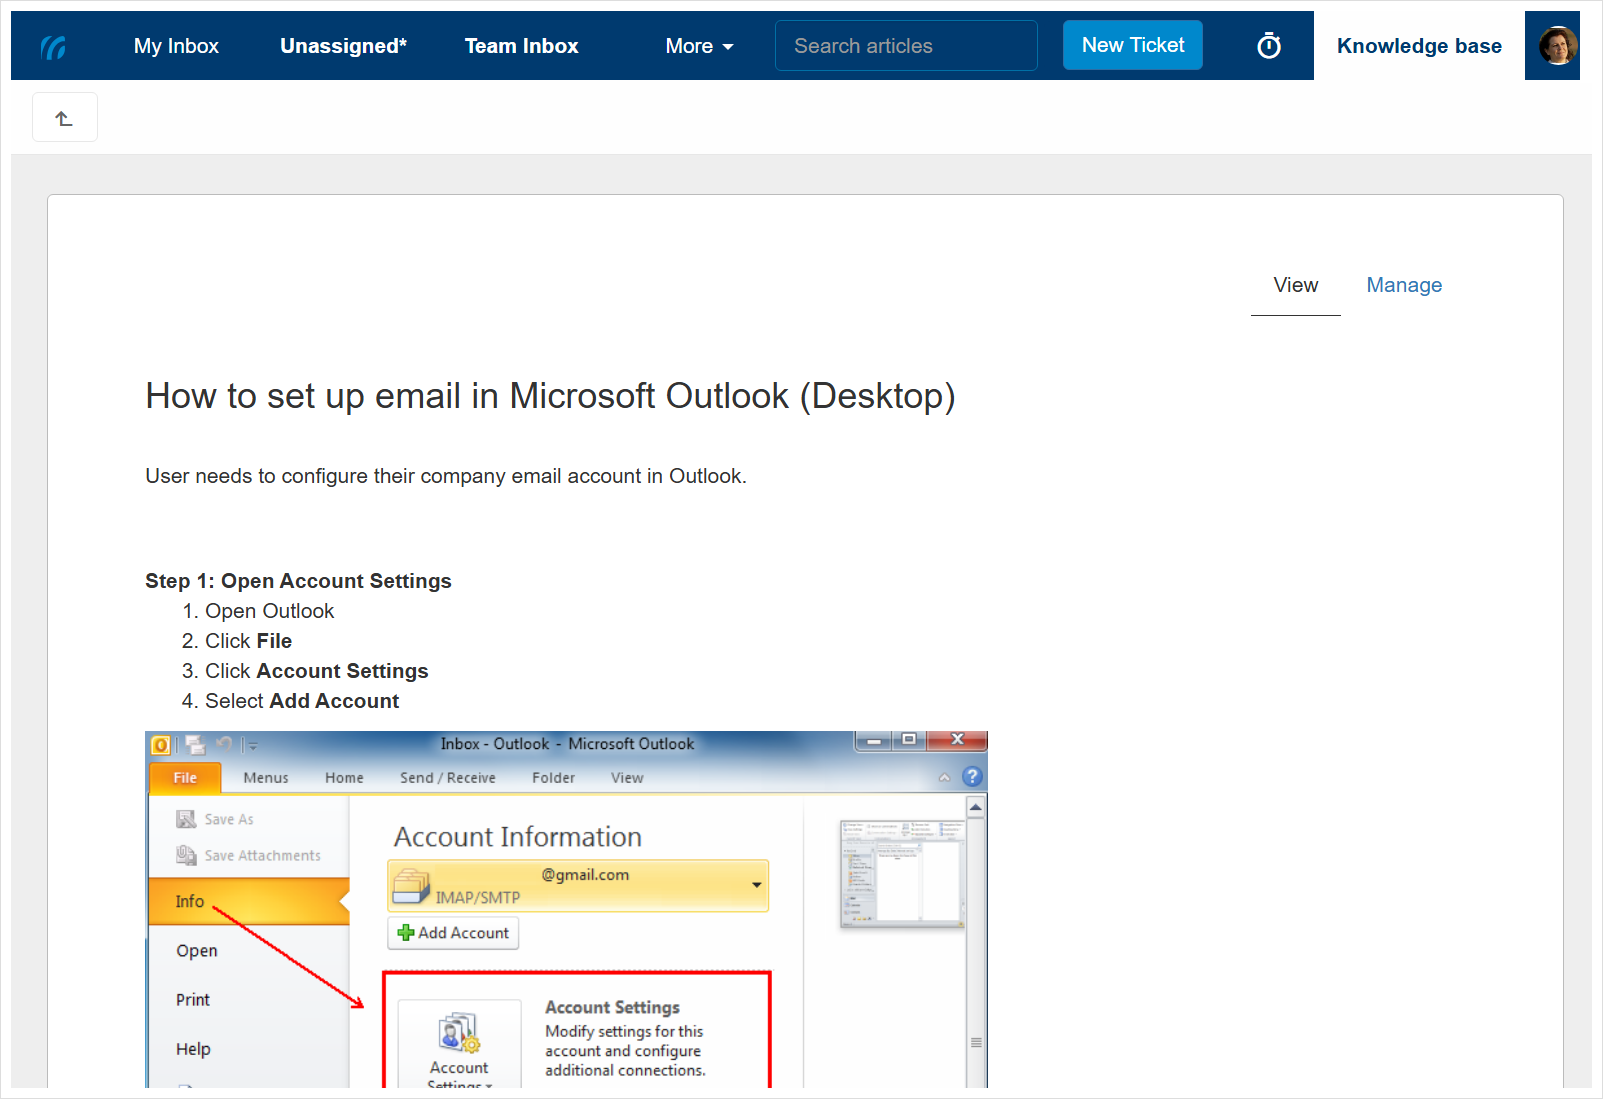Image resolution: width=1603 pixels, height=1099 pixels.
Task: Click the Outlook app icon in title bar
Action: pos(160,745)
